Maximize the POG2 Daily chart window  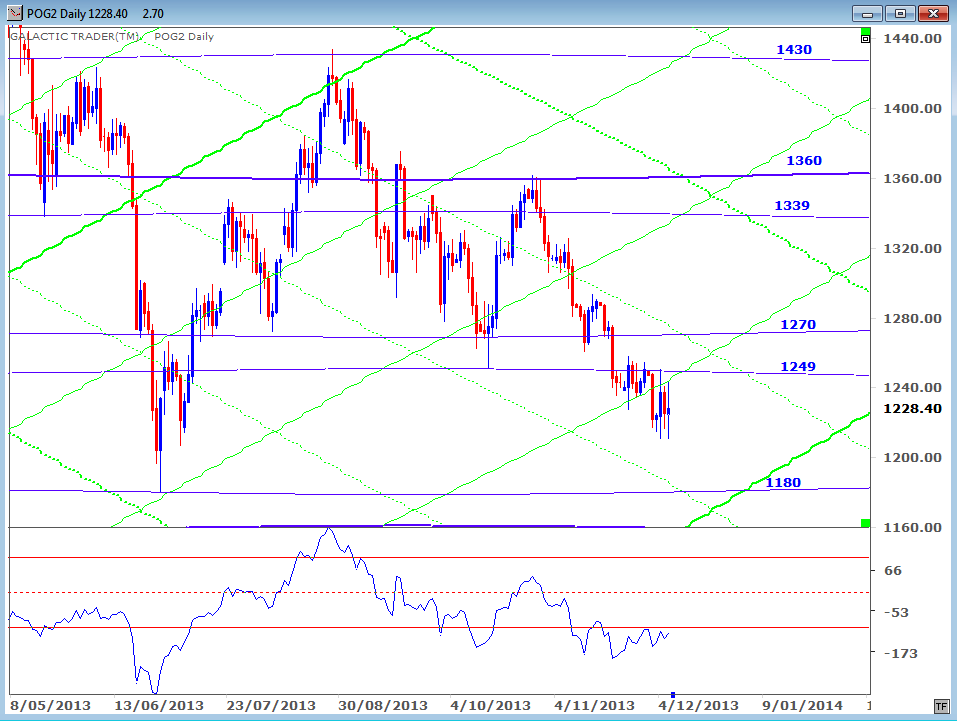click(x=899, y=13)
